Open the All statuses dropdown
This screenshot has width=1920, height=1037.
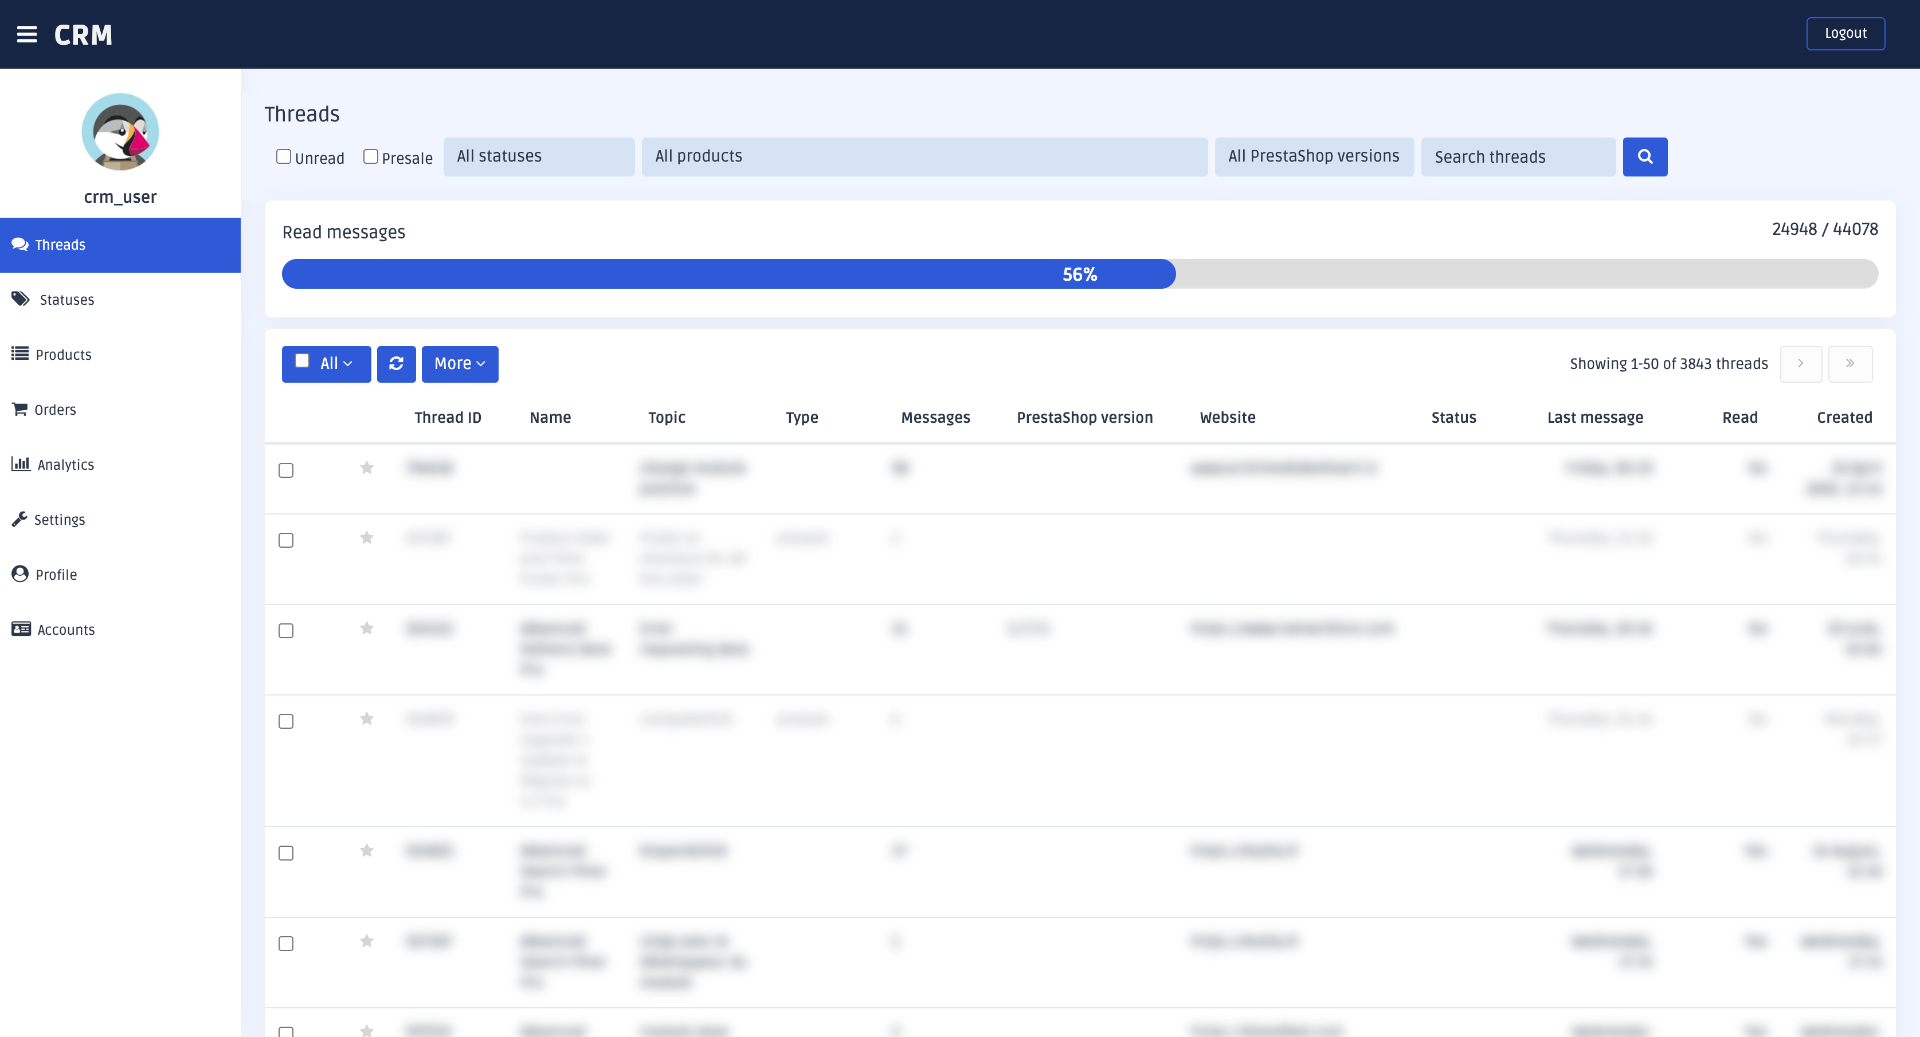coord(539,157)
